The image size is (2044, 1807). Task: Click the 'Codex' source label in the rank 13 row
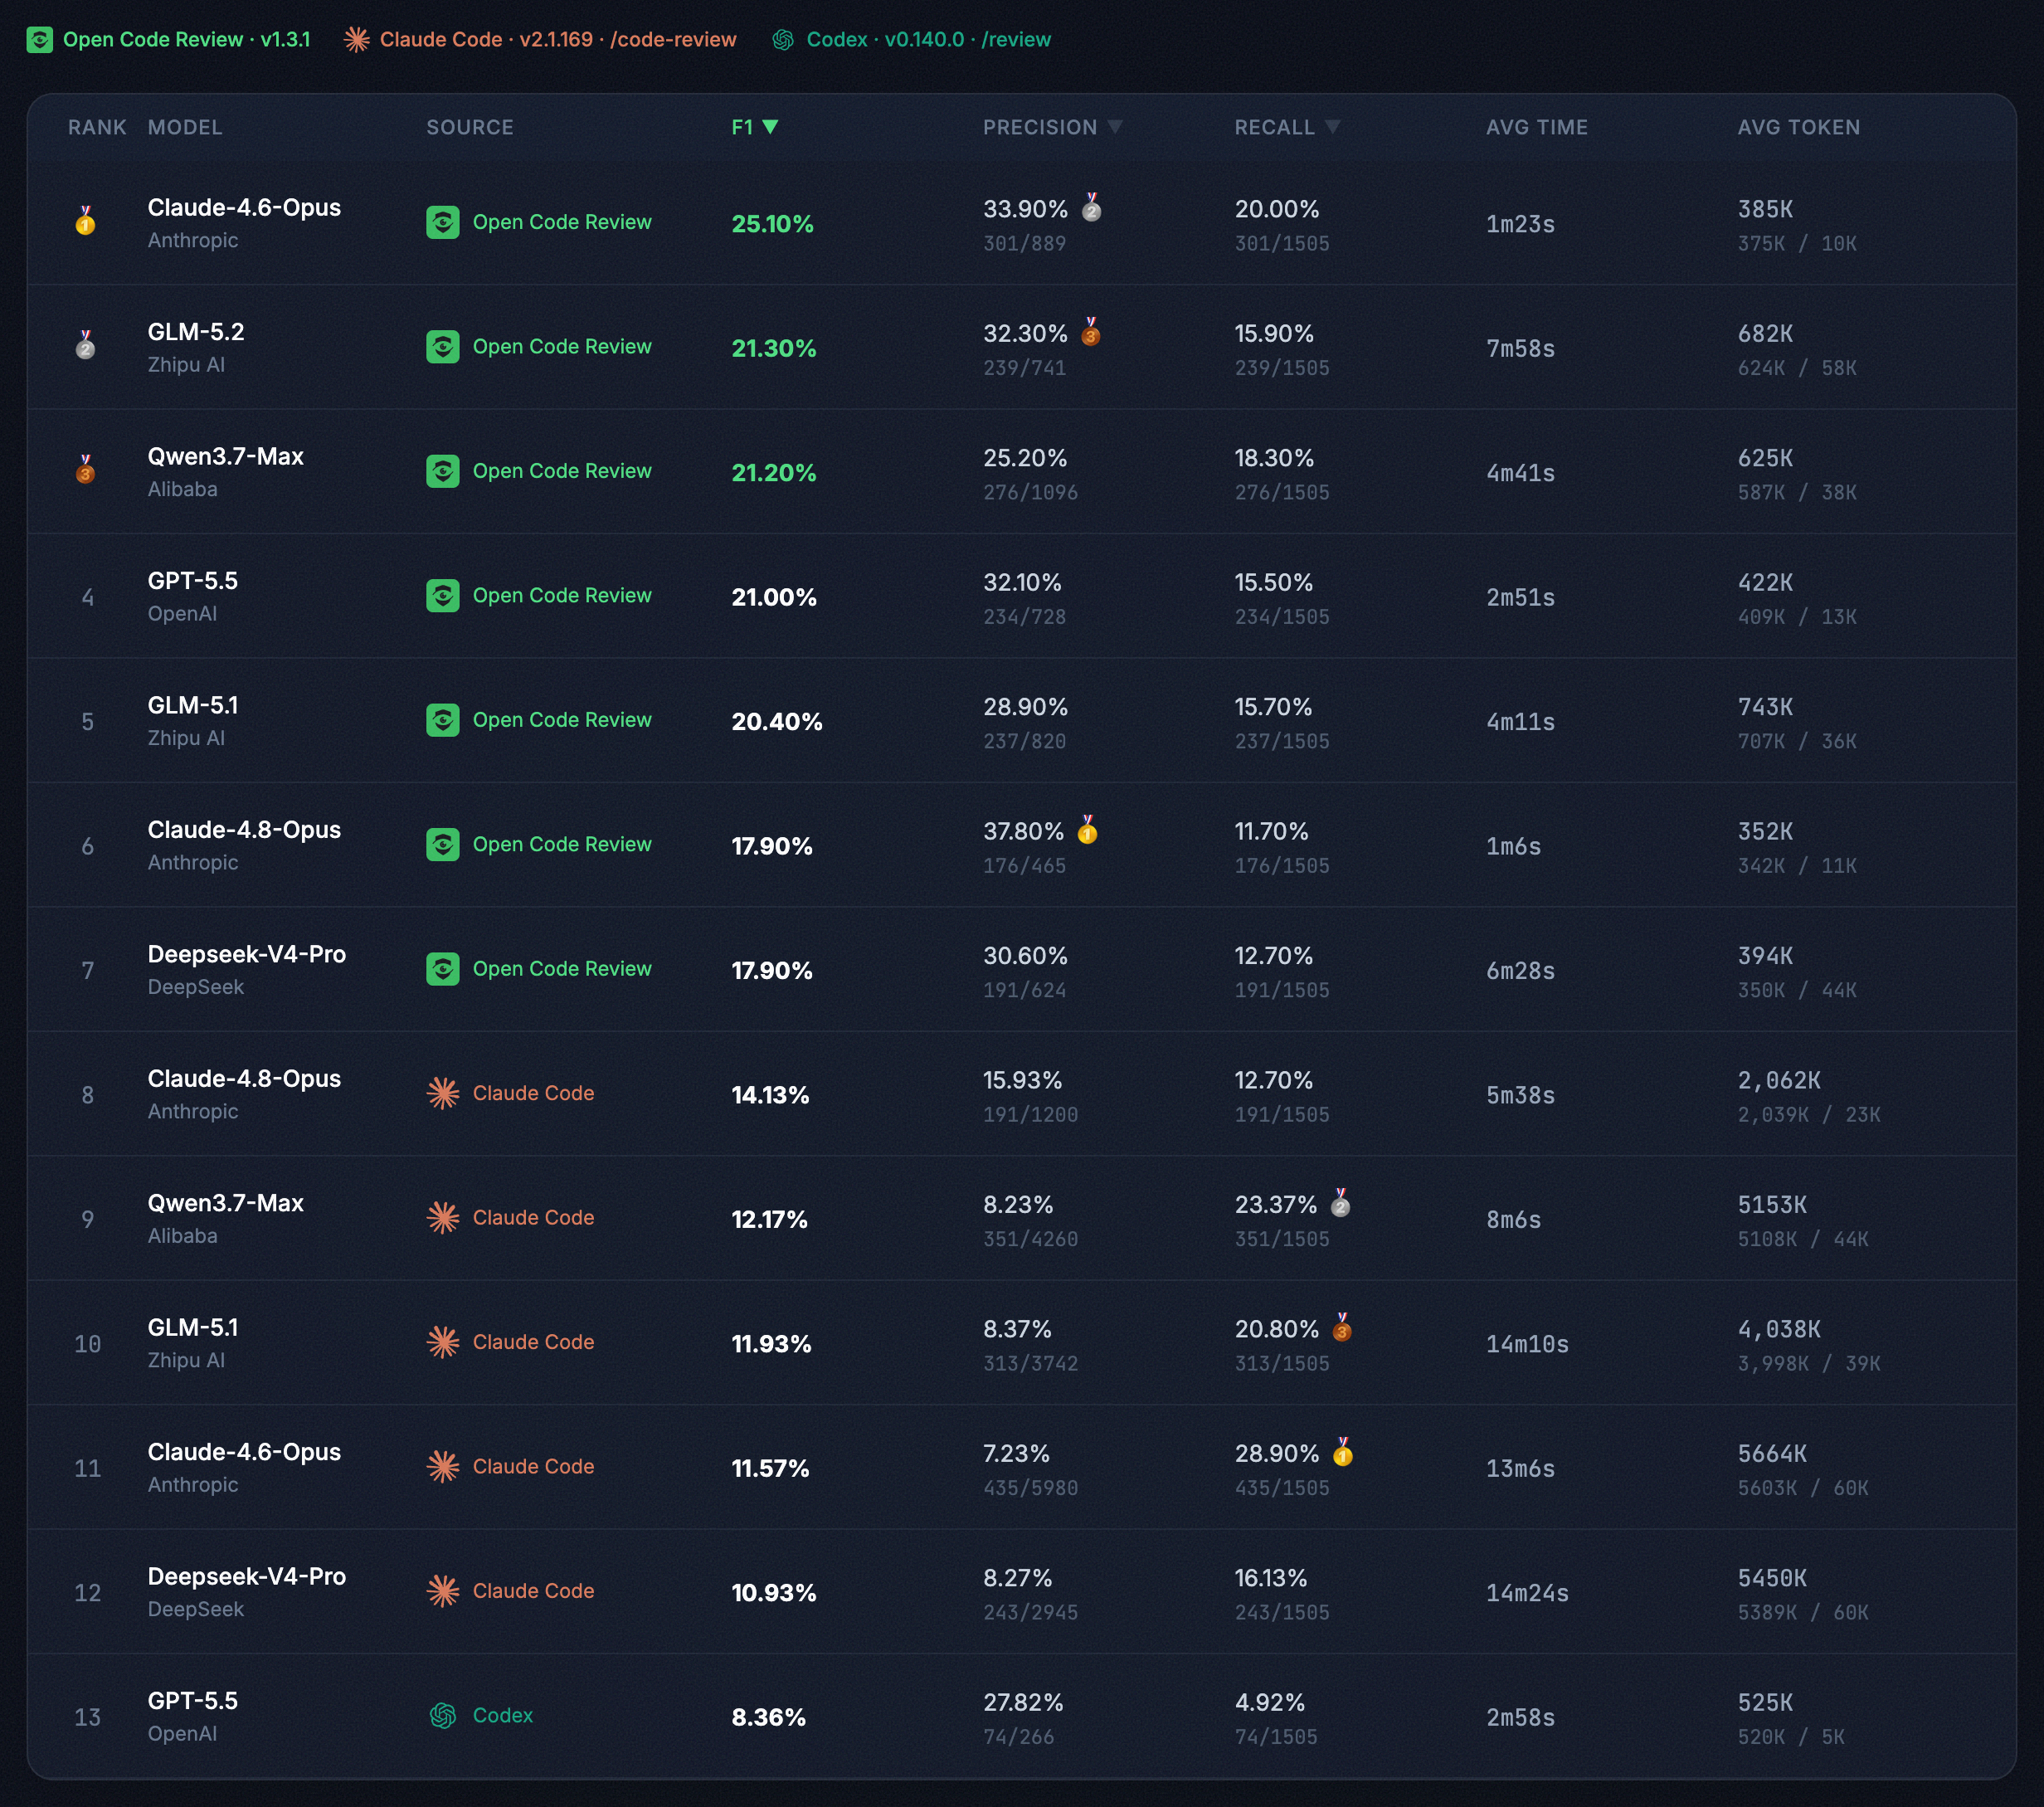503,1716
